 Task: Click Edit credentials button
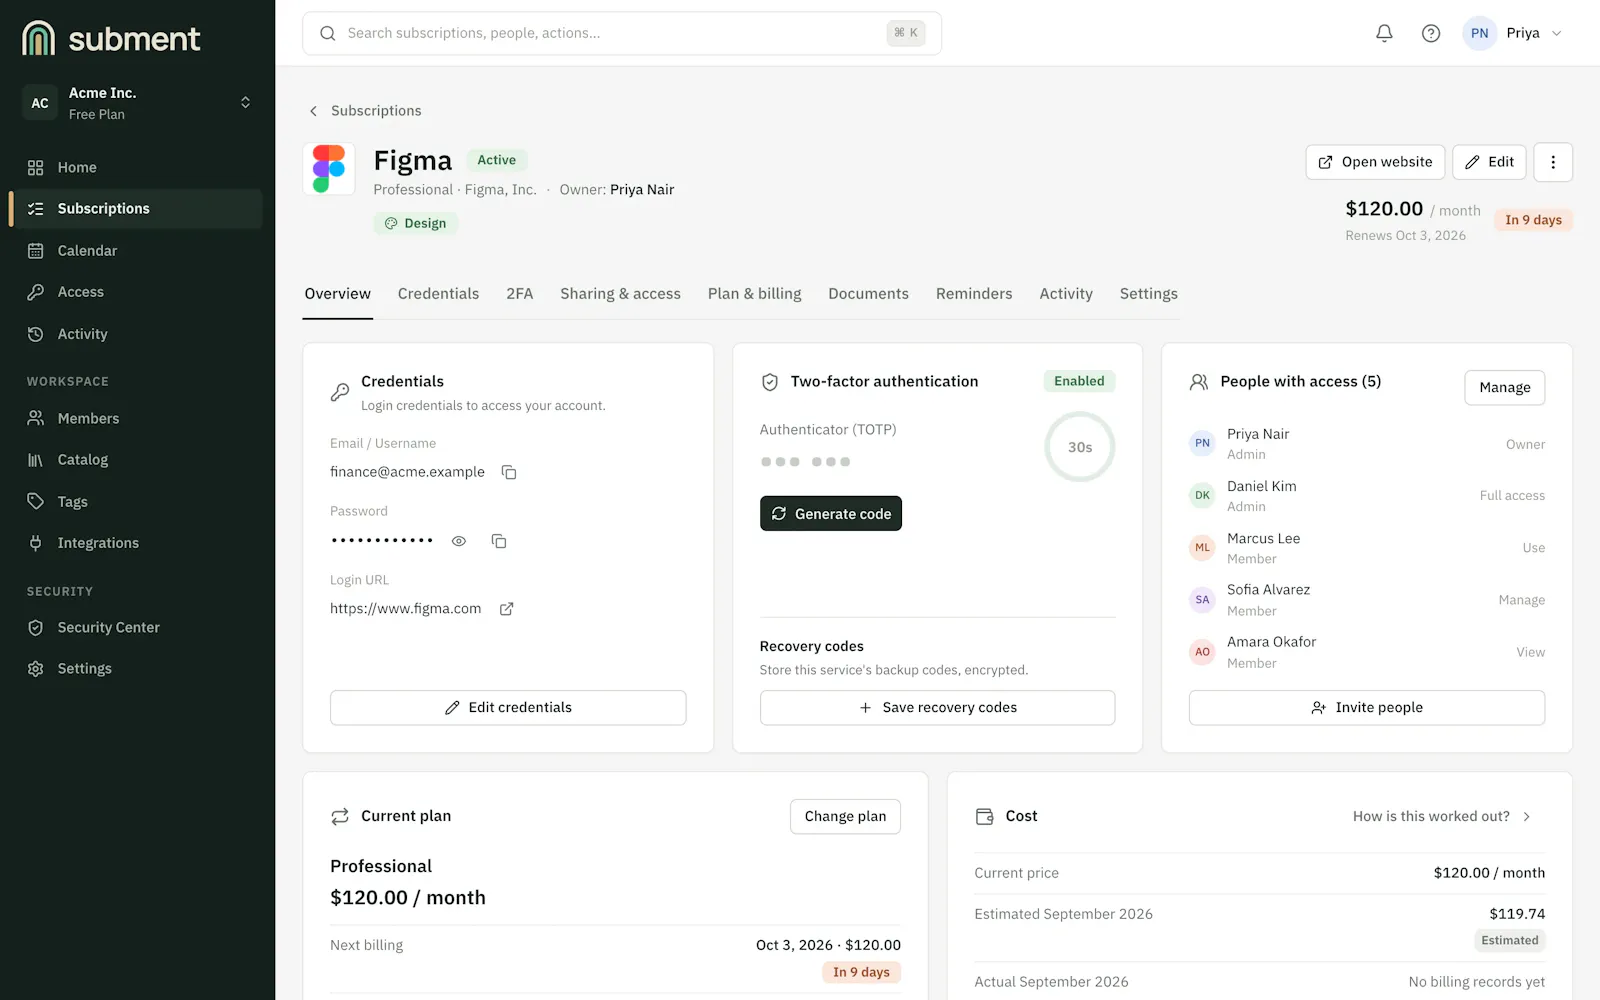(x=508, y=708)
